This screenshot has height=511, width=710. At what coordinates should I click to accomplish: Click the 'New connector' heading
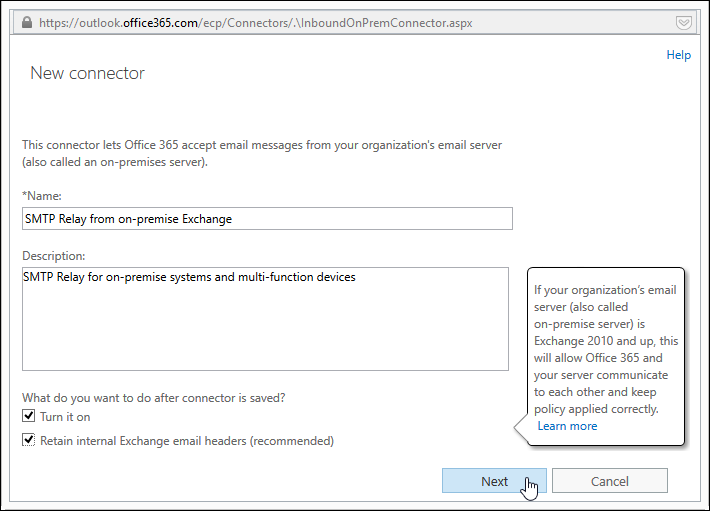[87, 73]
